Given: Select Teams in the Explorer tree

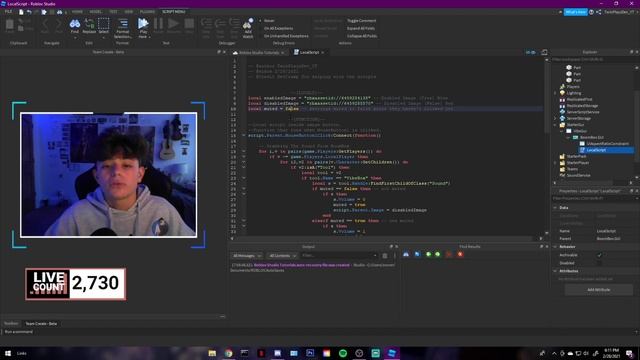Looking at the screenshot, I should click(x=569, y=169).
